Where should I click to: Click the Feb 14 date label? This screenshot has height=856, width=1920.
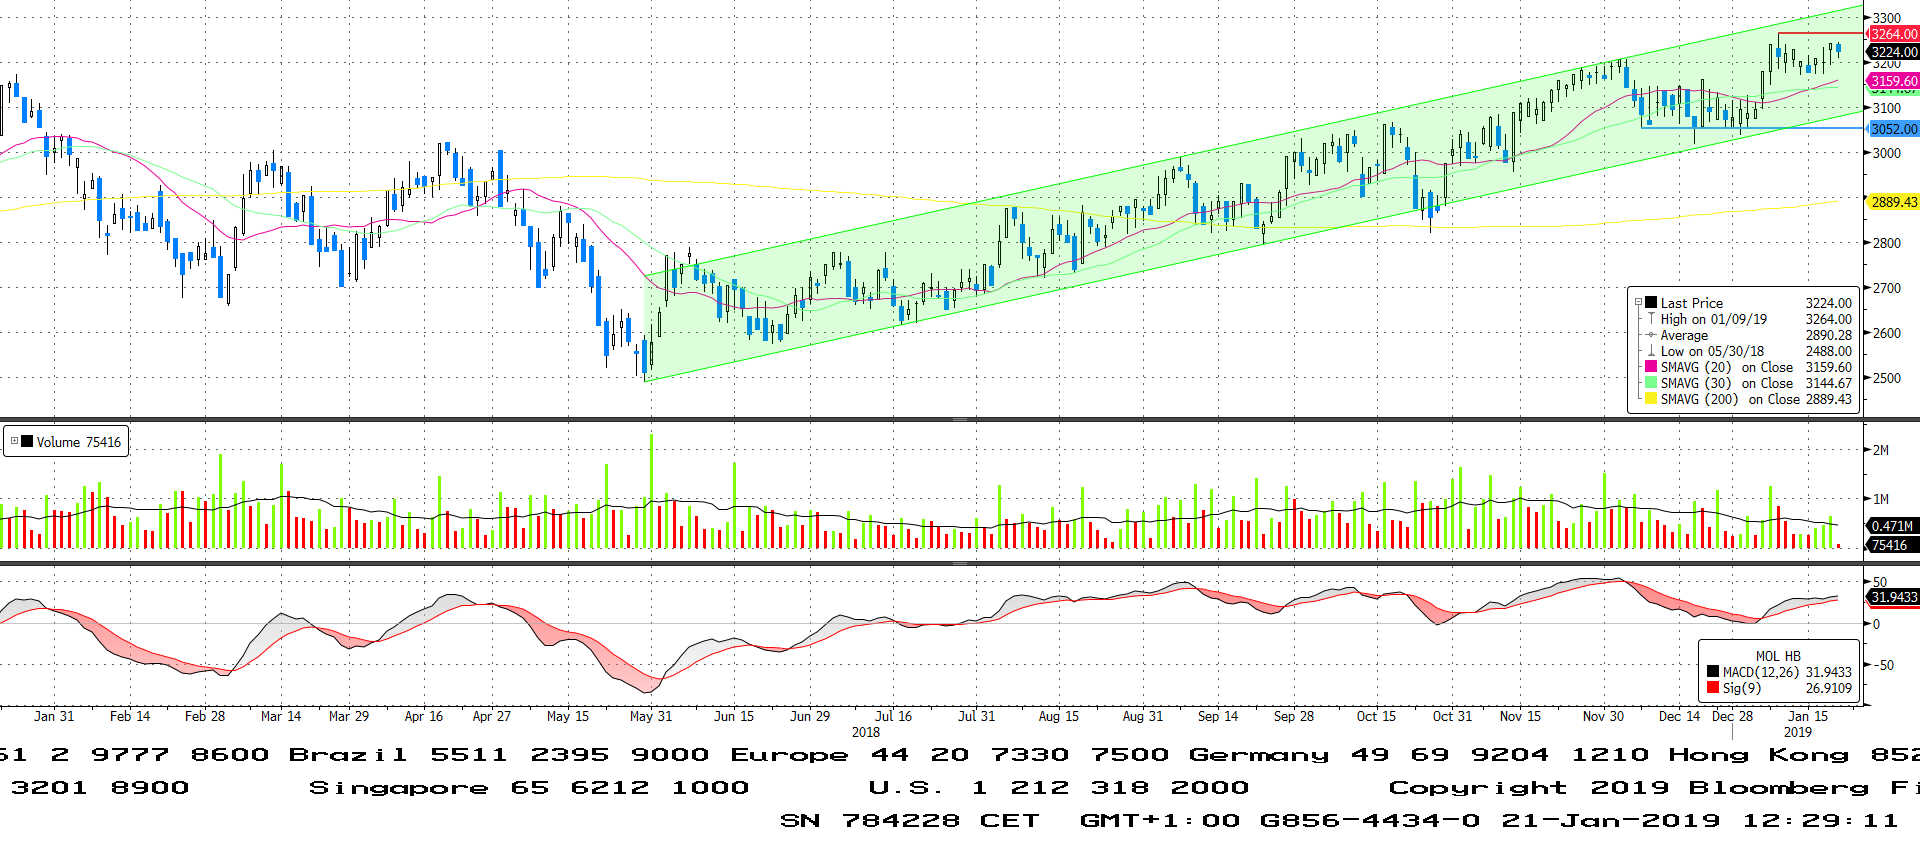(x=130, y=716)
